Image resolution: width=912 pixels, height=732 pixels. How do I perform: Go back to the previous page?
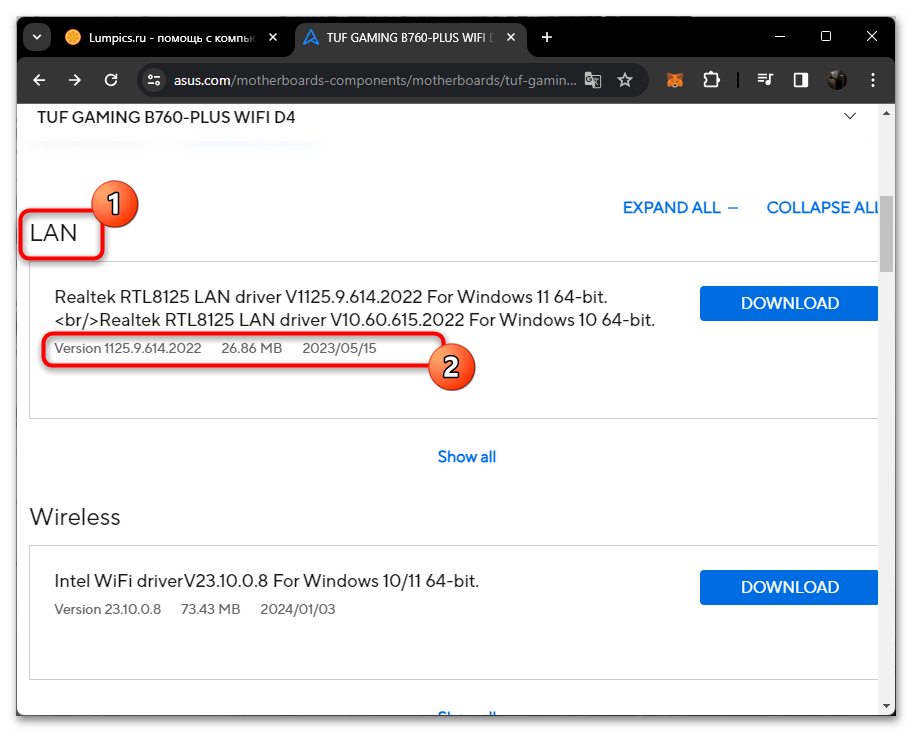(x=39, y=80)
